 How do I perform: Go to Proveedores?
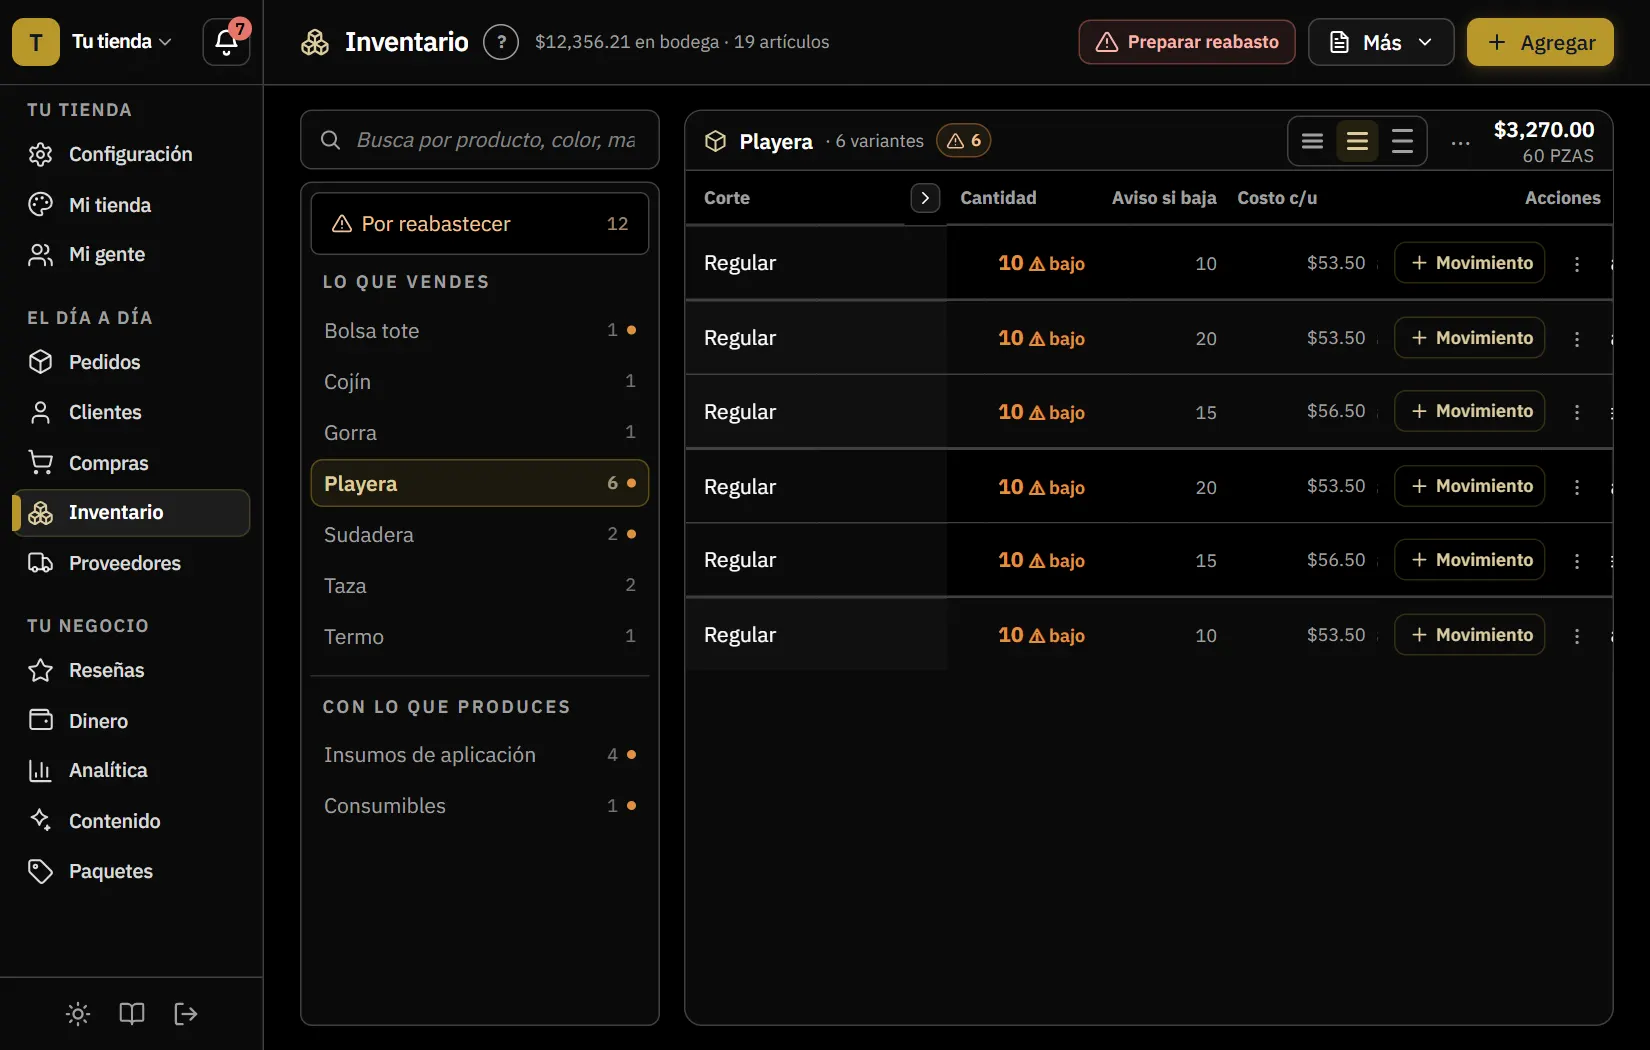(131, 563)
